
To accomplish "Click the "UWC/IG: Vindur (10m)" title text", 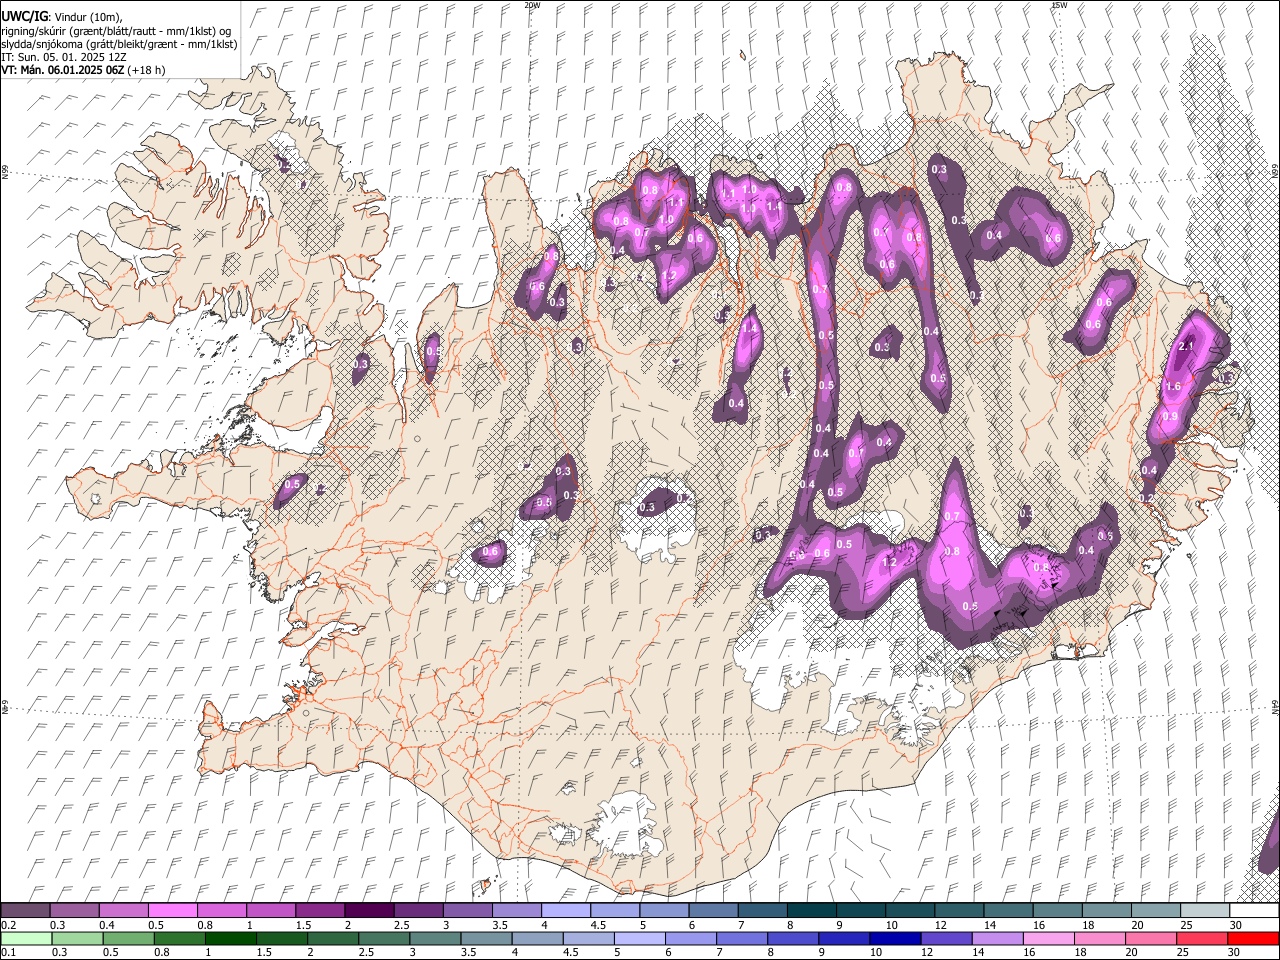I will (62, 16).
